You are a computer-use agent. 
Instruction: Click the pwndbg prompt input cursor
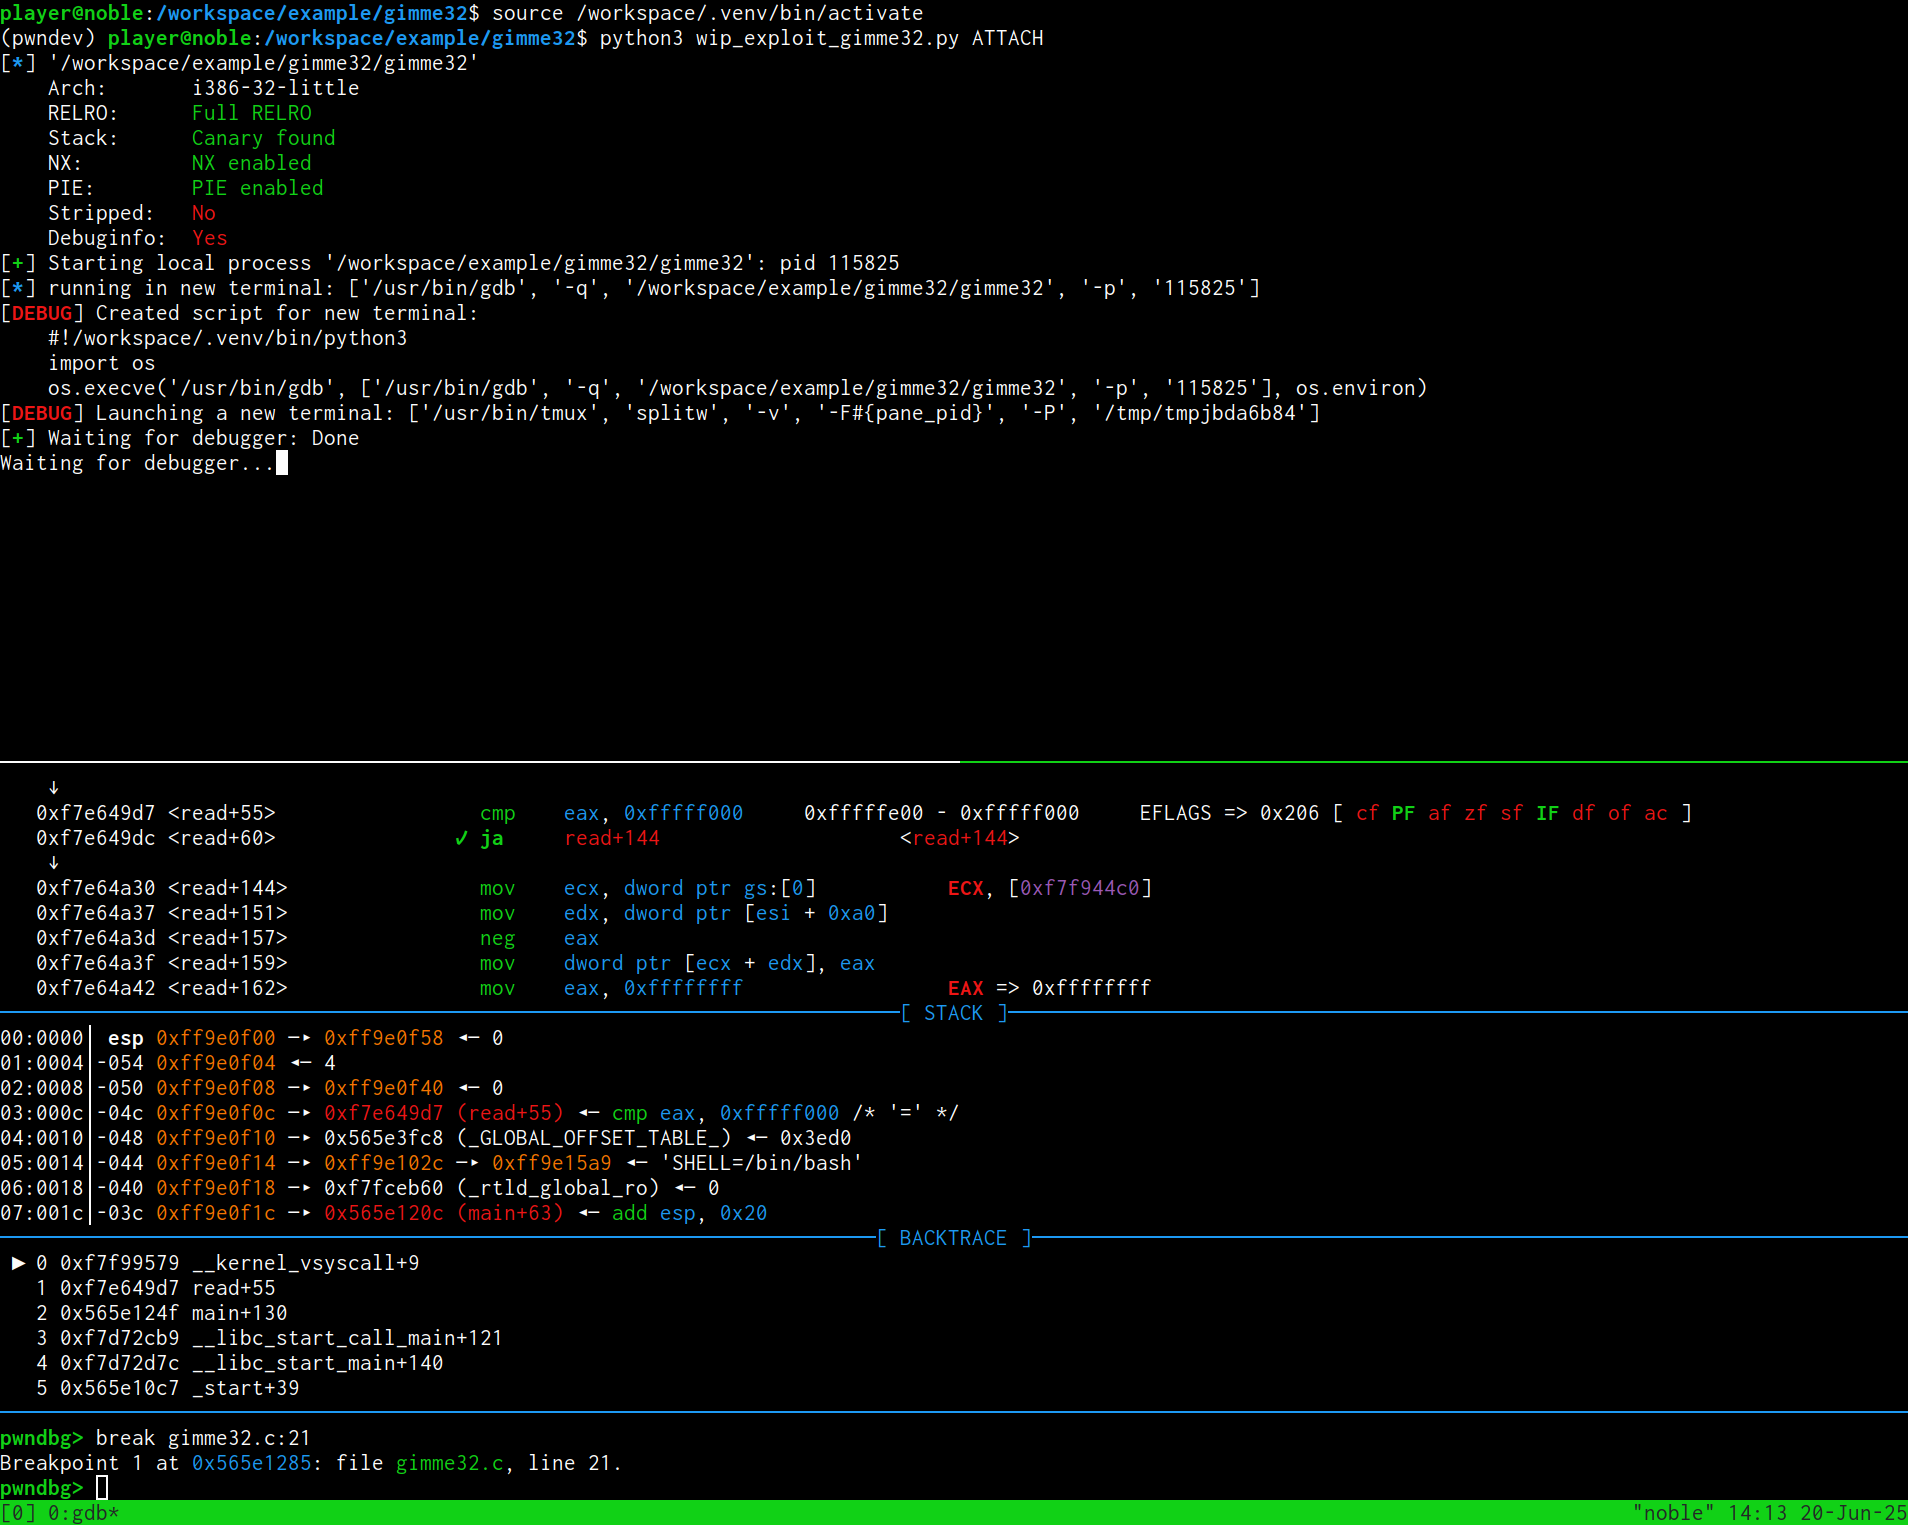pyautogui.click(x=102, y=1488)
